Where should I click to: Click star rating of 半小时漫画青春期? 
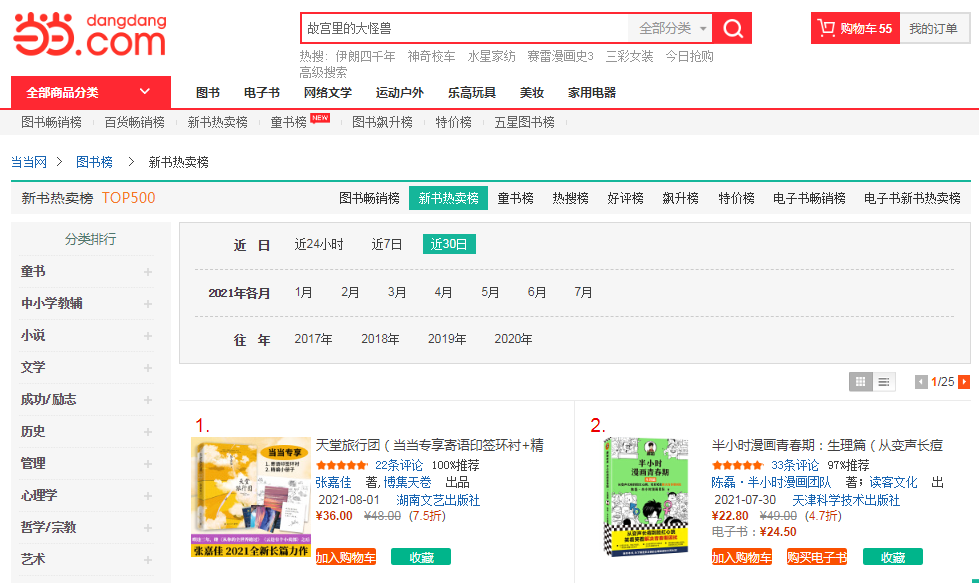737,465
